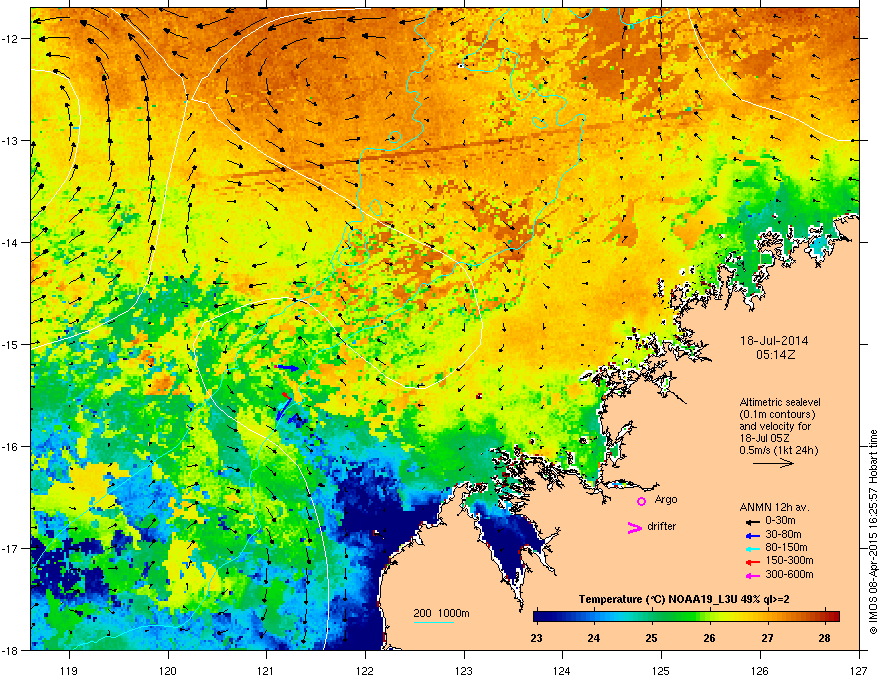Click latitude axis label -12
The width and height of the screenshot is (880, 680).
pos(11,39)
